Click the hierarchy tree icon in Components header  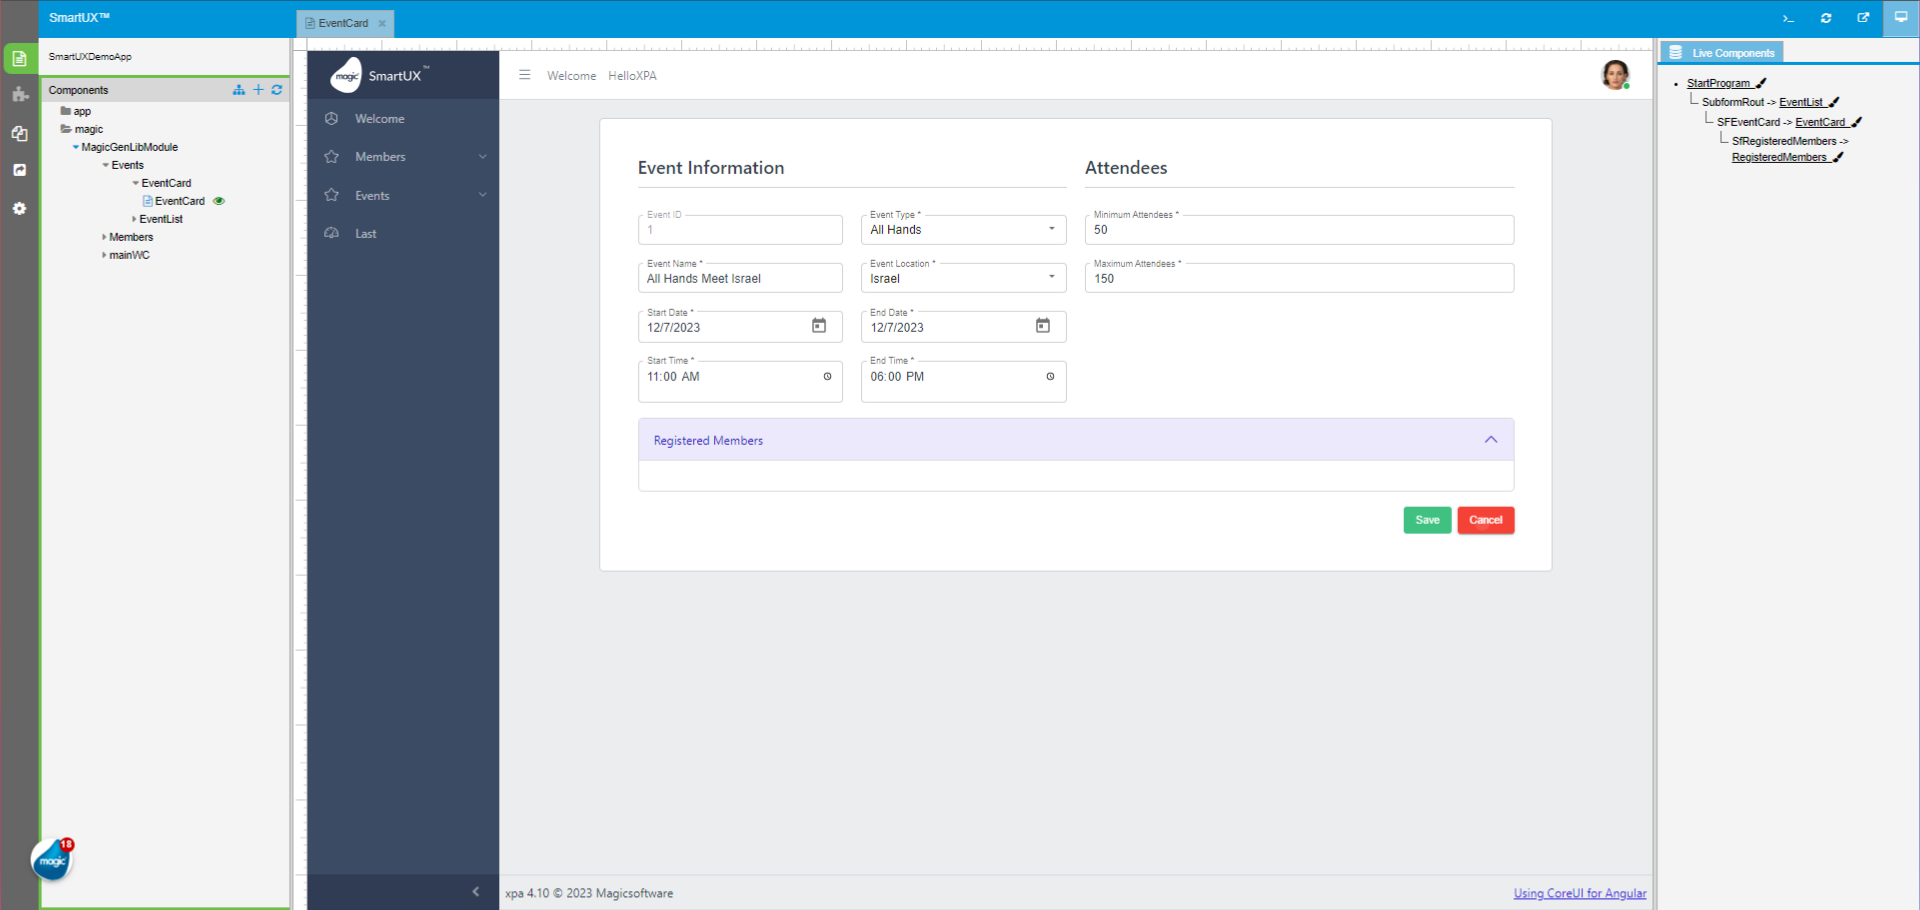pos(238,90)
